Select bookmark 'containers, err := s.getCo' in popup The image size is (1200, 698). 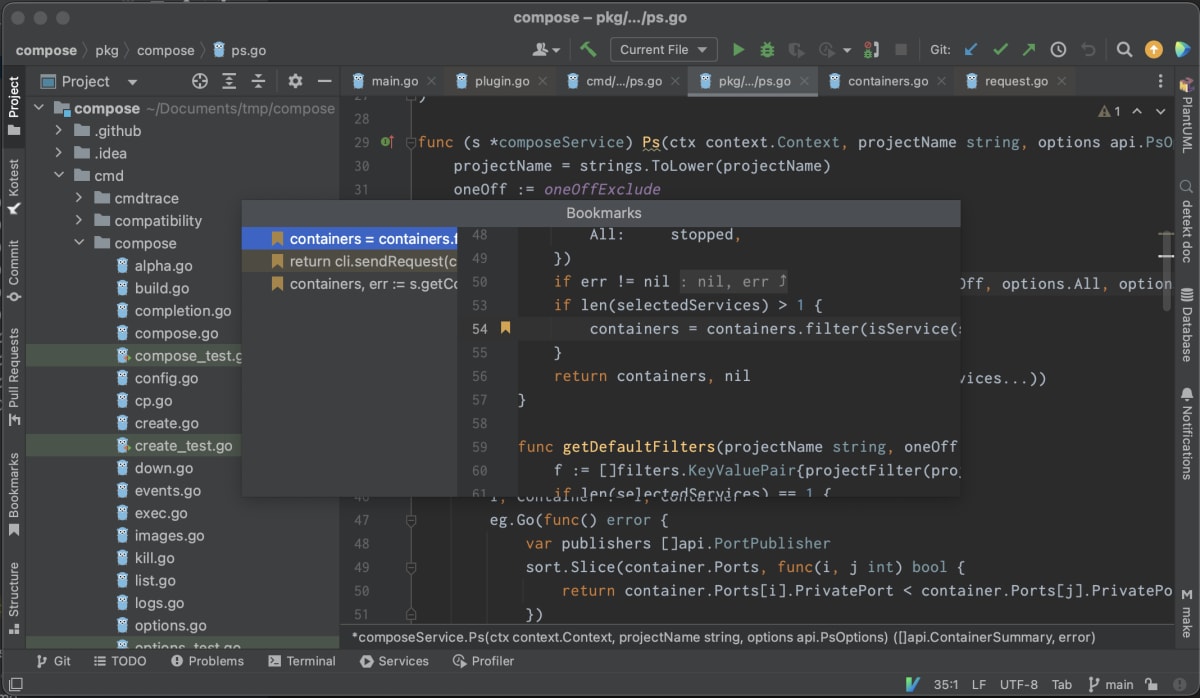350,284
